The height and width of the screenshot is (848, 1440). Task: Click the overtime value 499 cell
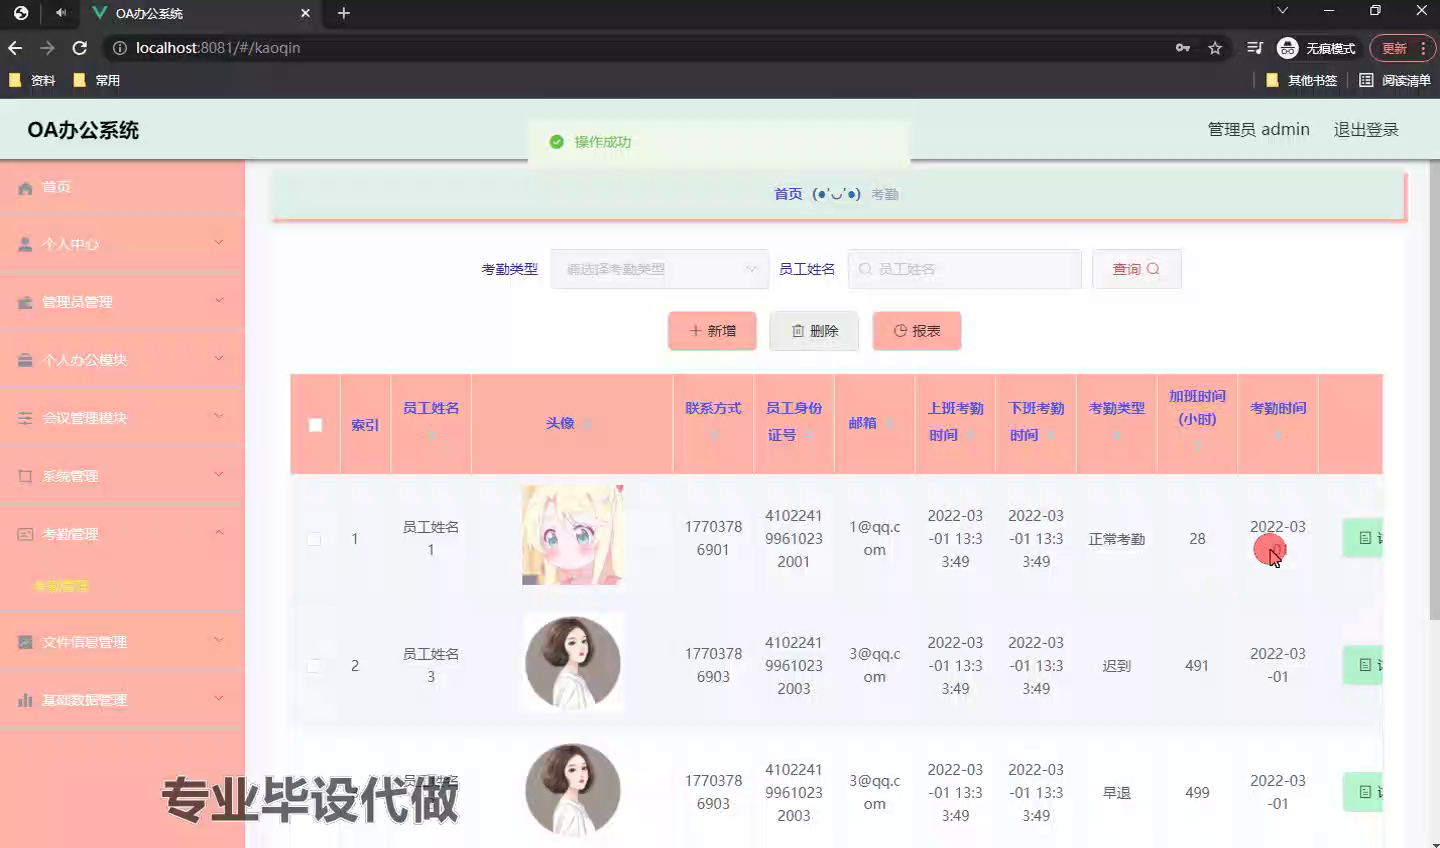[1197, 793]
